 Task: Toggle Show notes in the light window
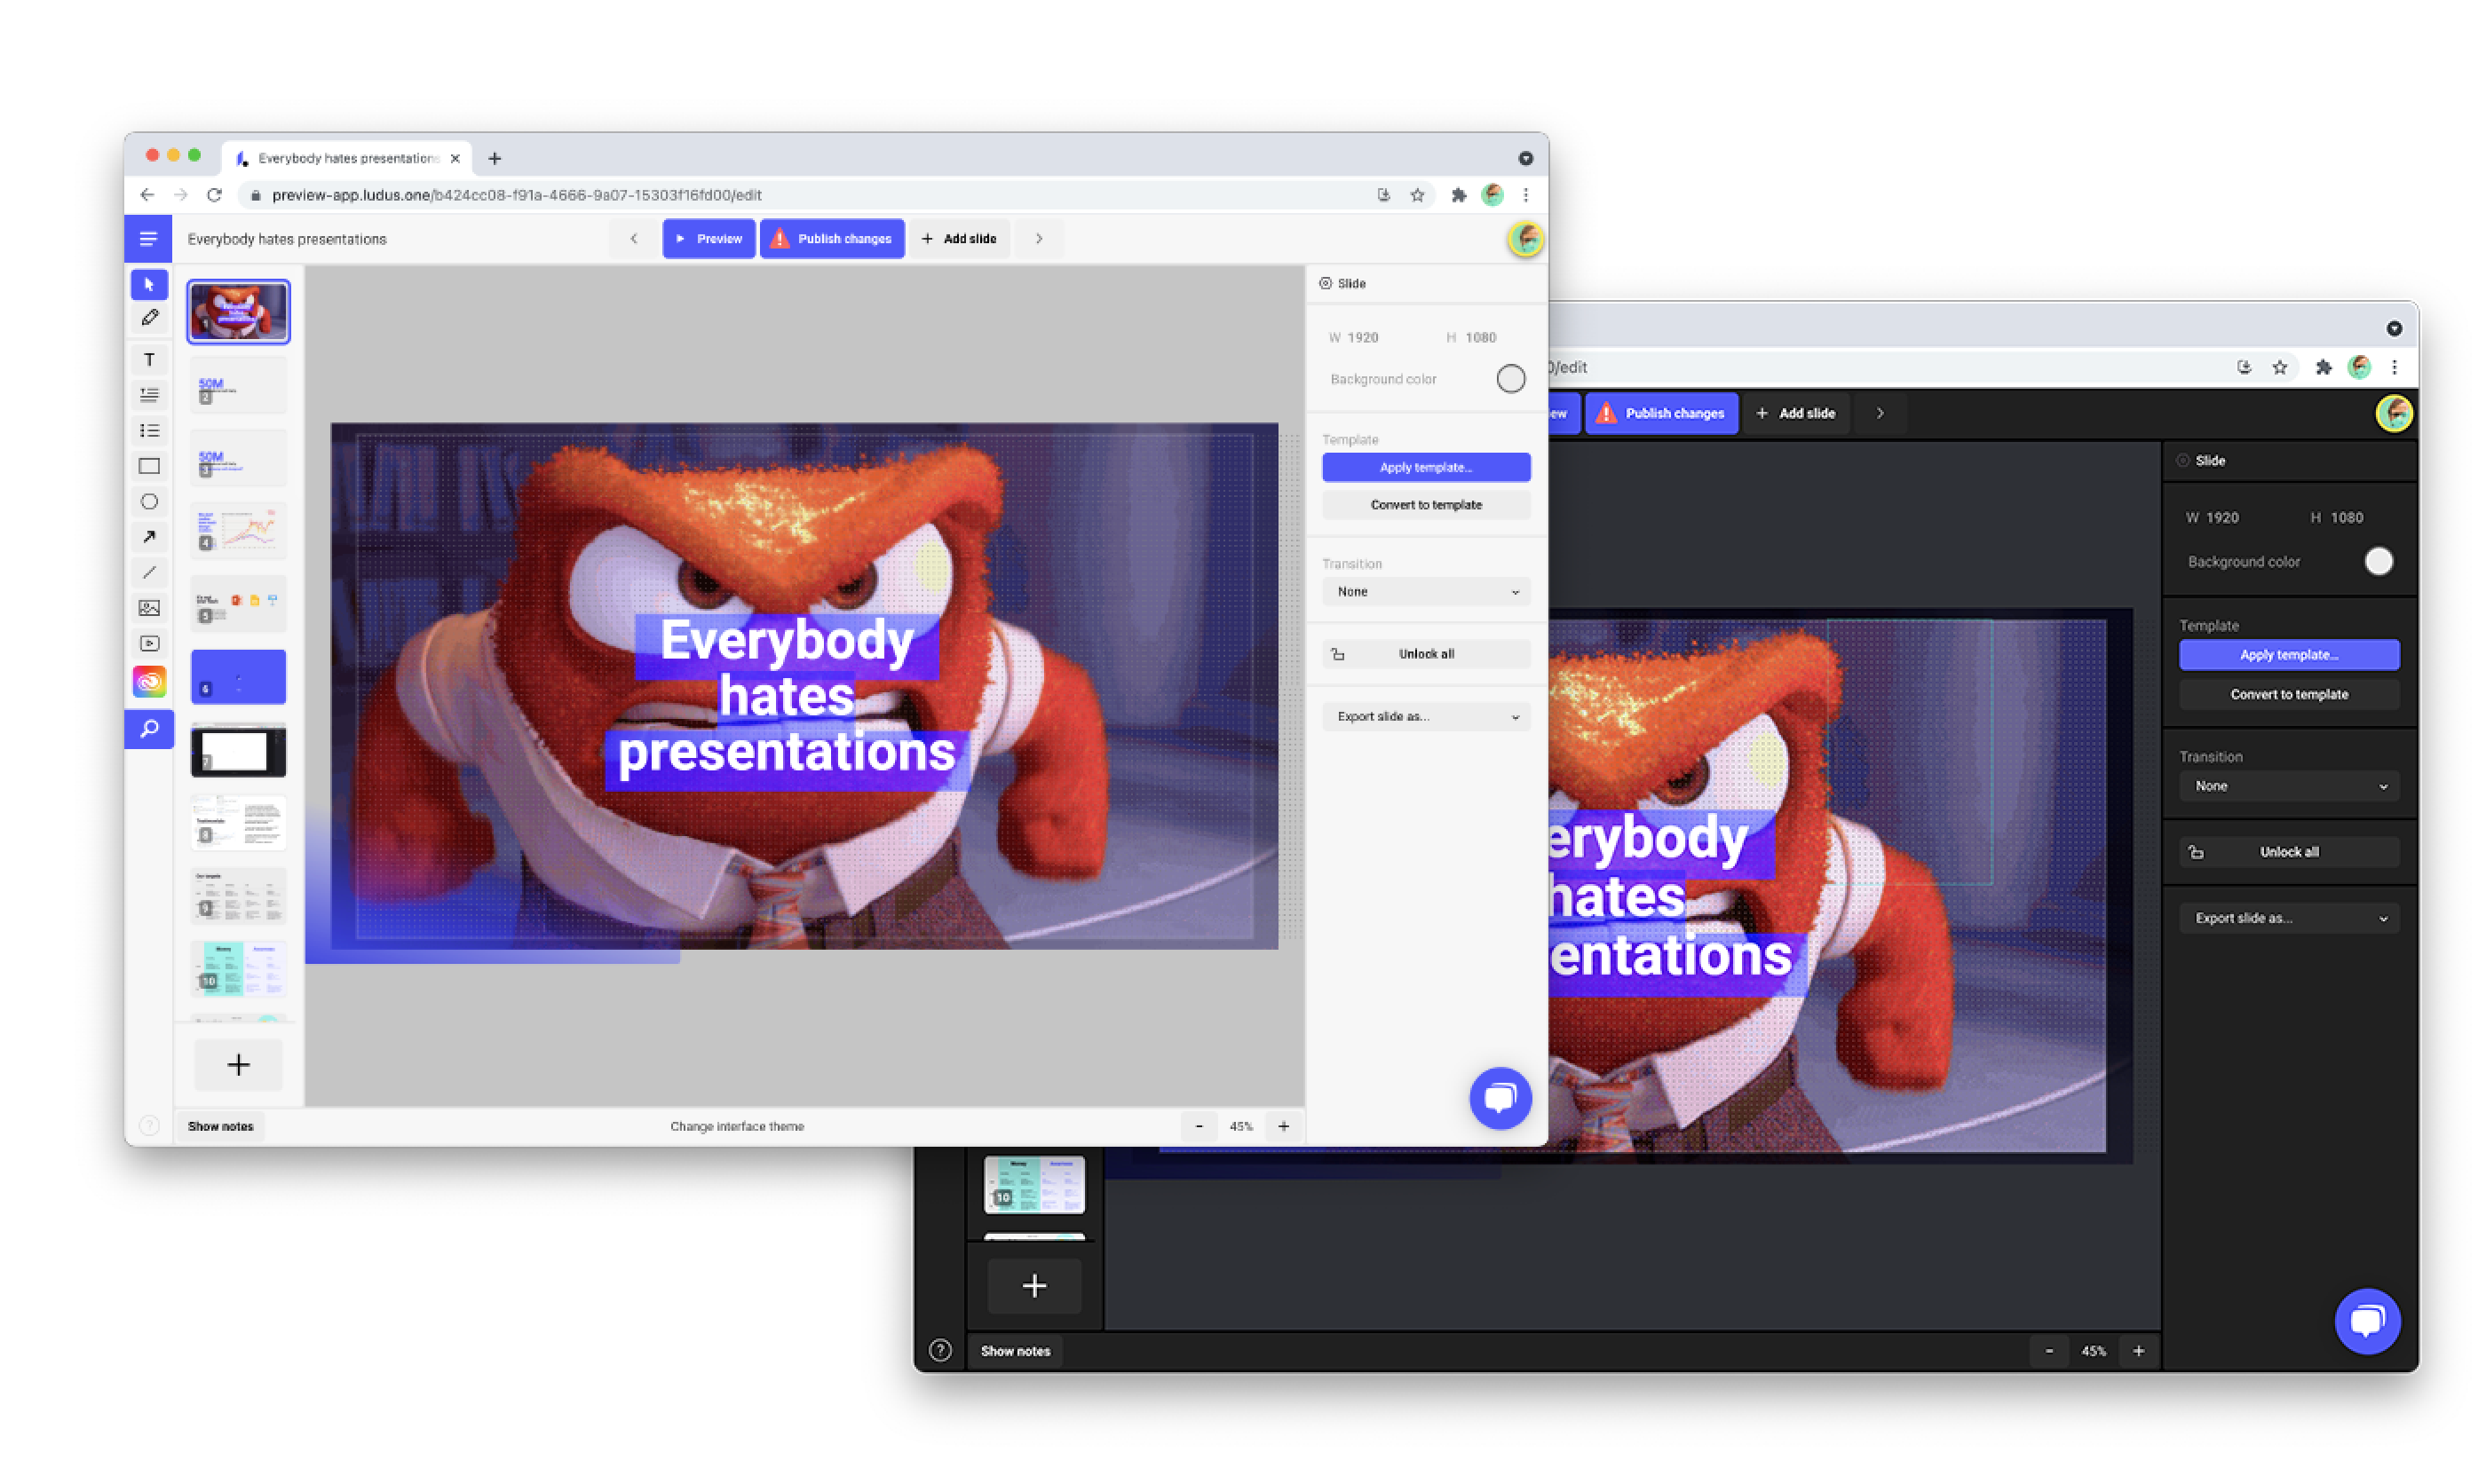(x=220, y=1127)
